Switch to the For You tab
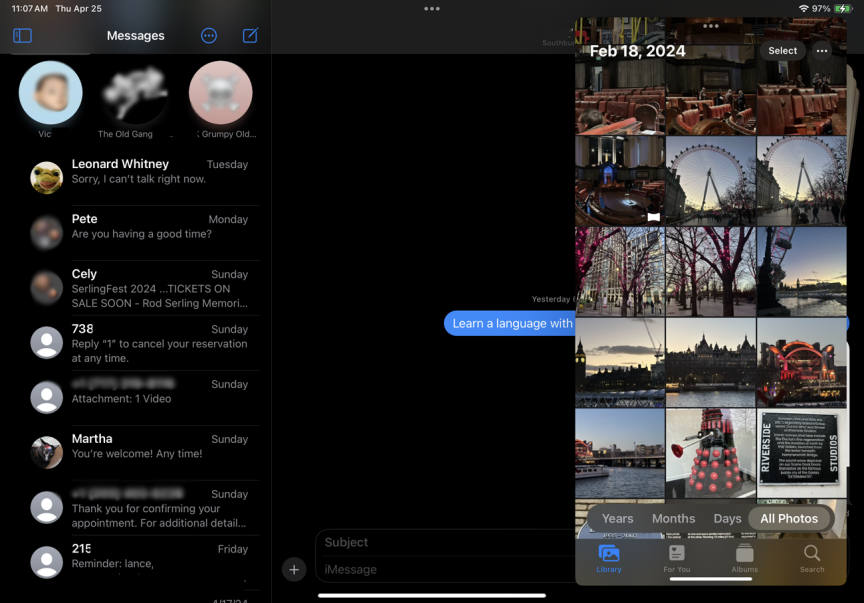Screen dimensions: 864x603 (x=676, y=558)
